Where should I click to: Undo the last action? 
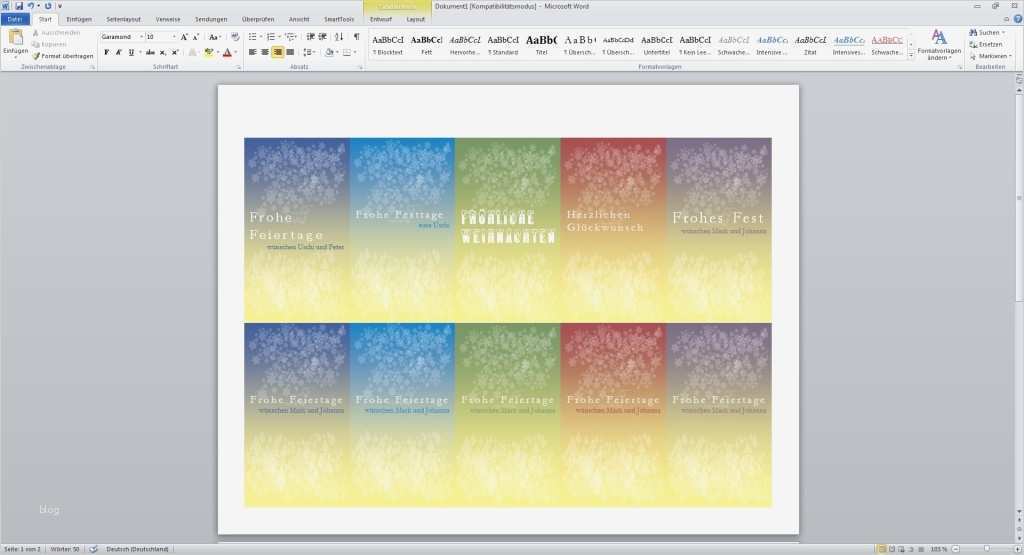[30, 6]
